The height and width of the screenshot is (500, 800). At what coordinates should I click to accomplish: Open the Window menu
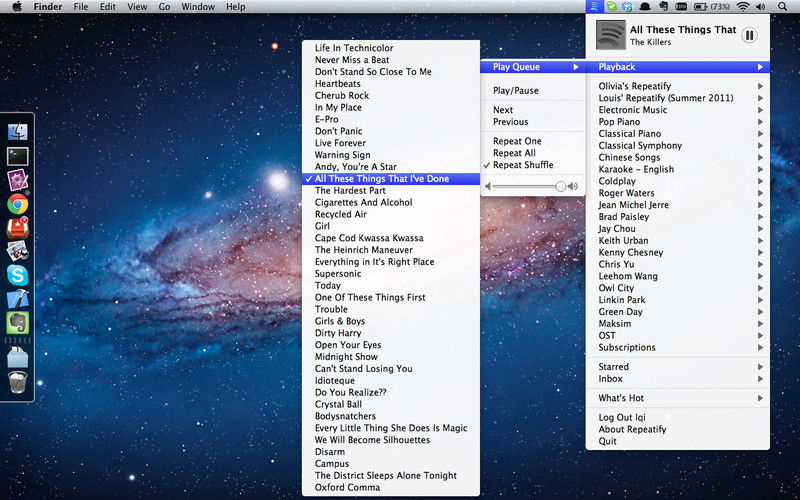click(x=198, y=7)
